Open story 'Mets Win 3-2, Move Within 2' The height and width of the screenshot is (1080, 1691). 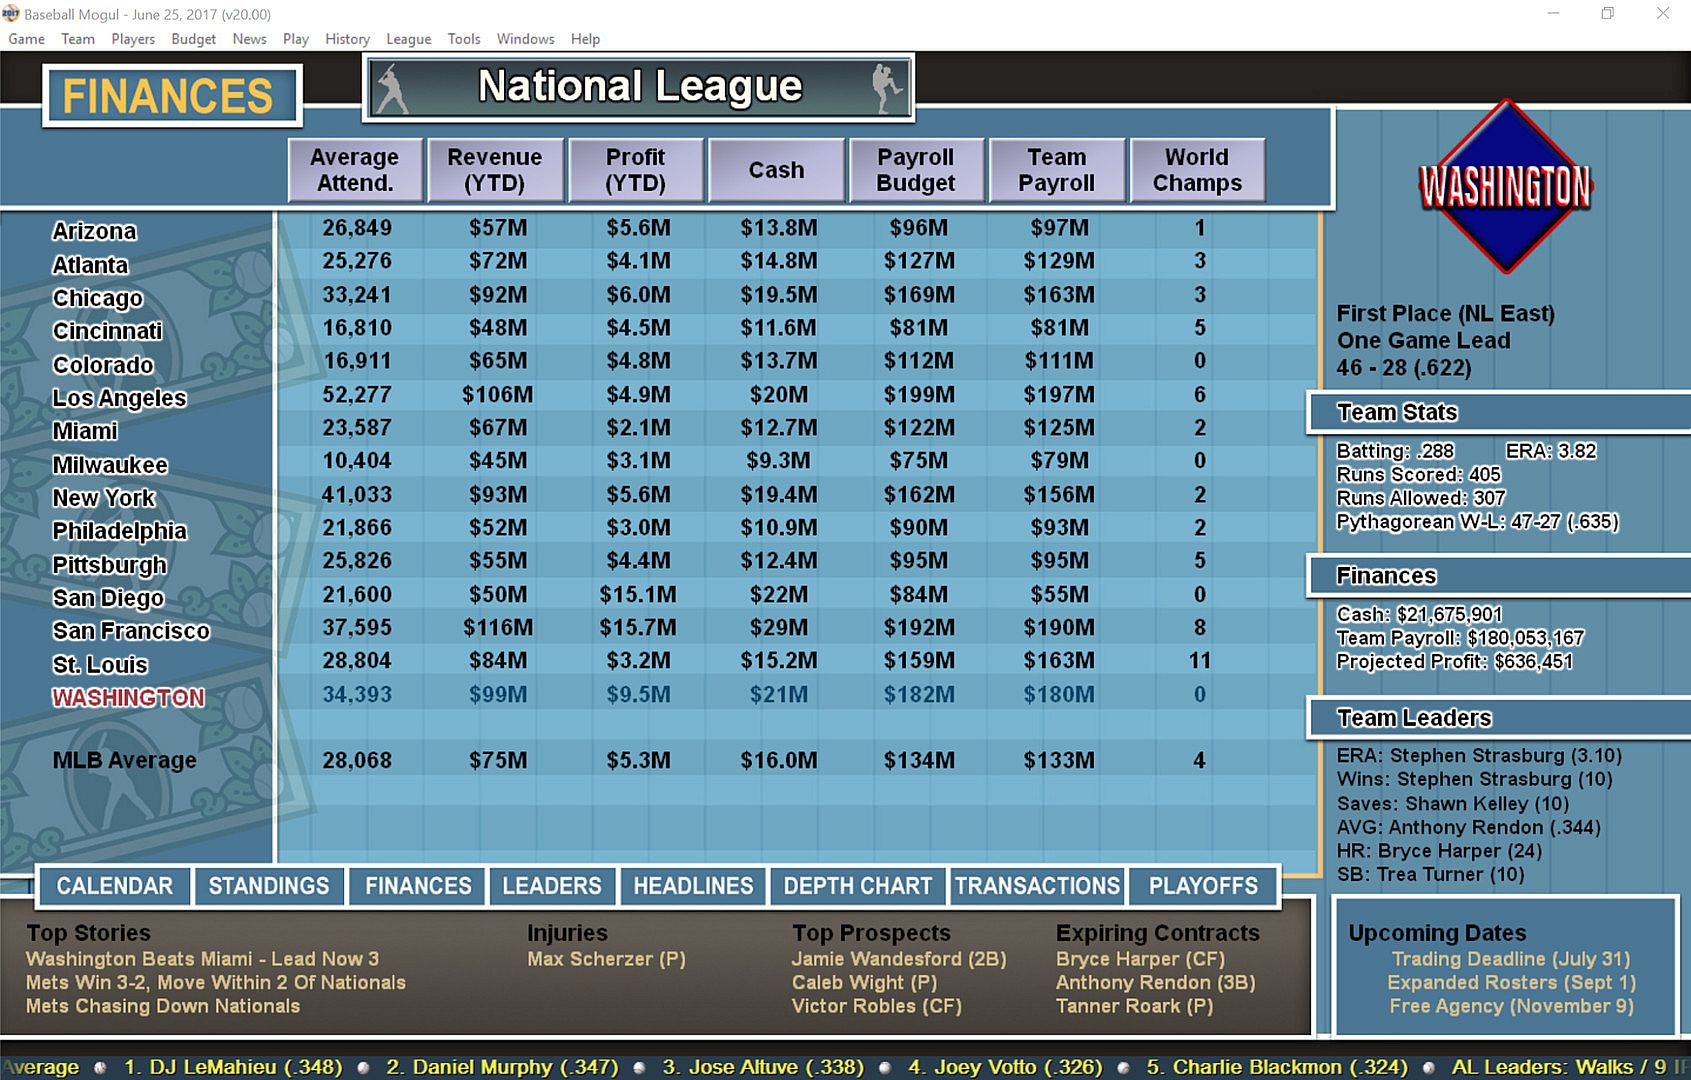click(216, 983)
